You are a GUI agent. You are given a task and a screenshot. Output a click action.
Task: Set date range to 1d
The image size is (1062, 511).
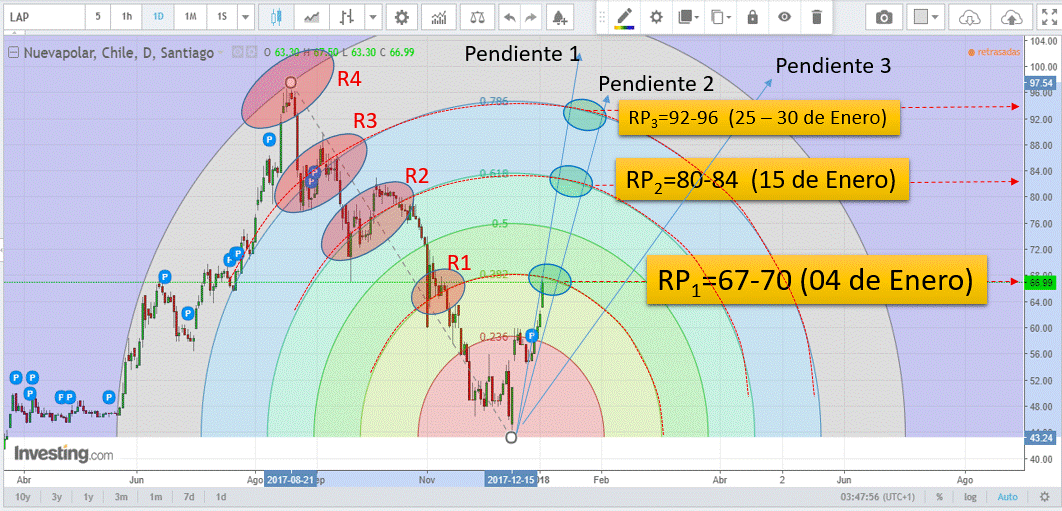click(221, 497)
